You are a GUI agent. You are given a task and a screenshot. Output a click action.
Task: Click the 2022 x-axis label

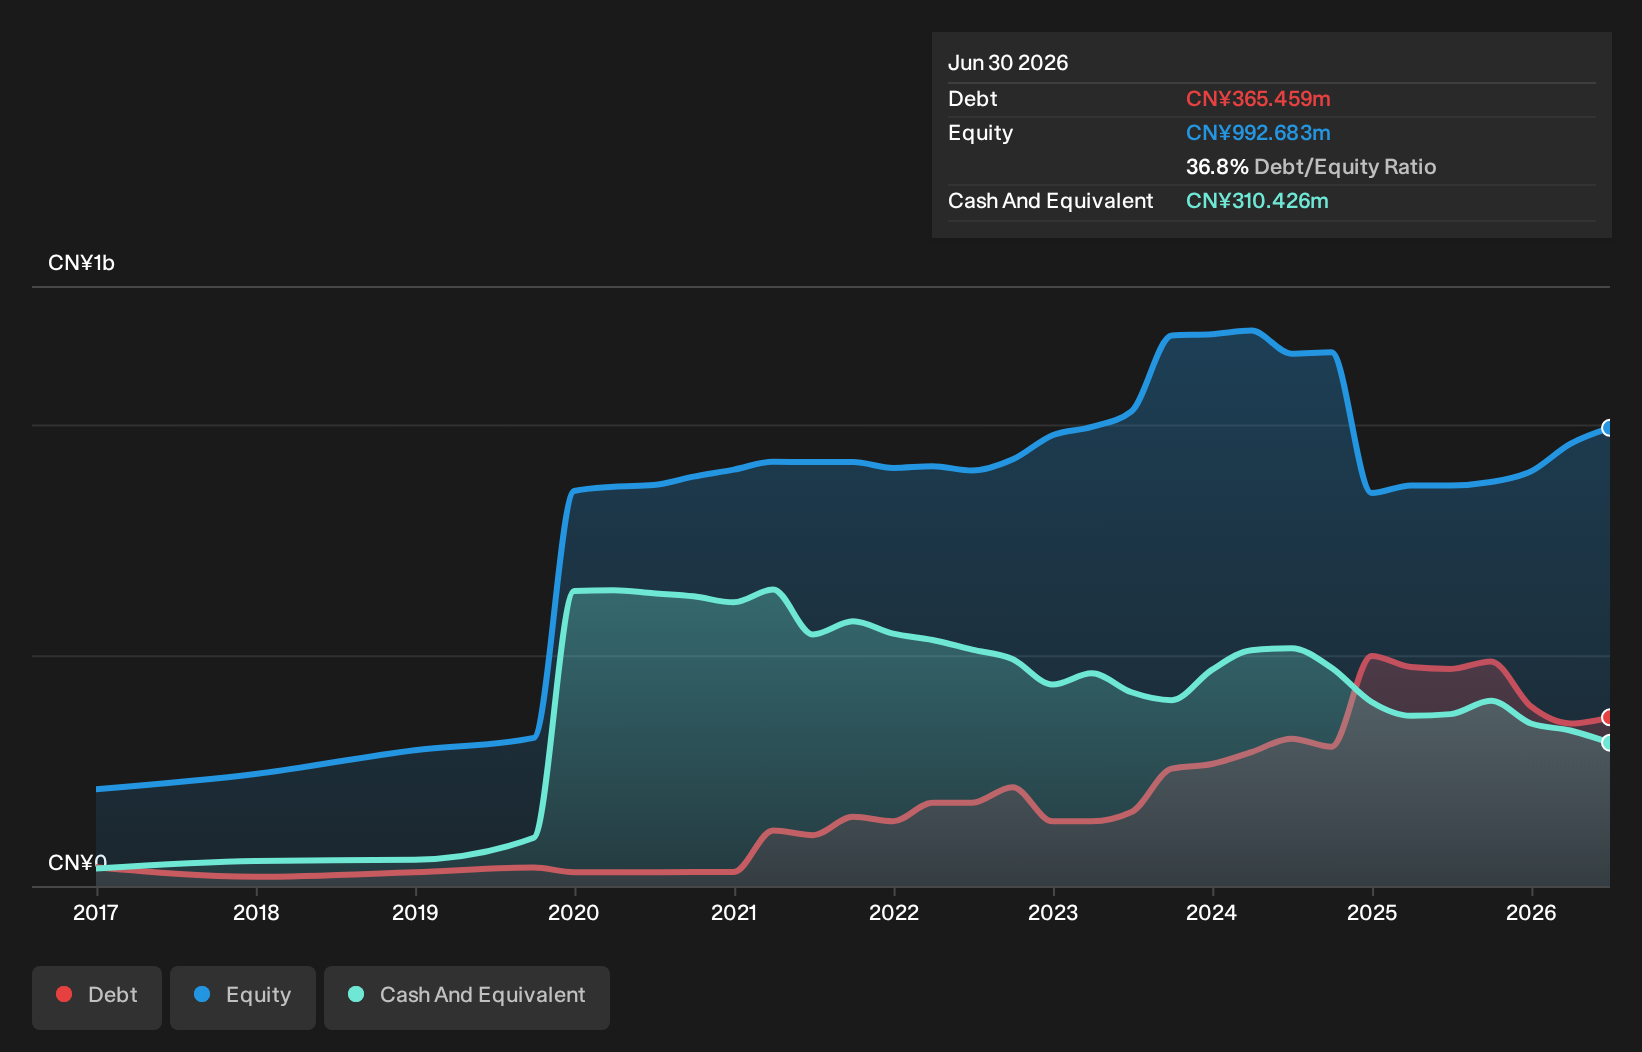[x=894, y=912]
